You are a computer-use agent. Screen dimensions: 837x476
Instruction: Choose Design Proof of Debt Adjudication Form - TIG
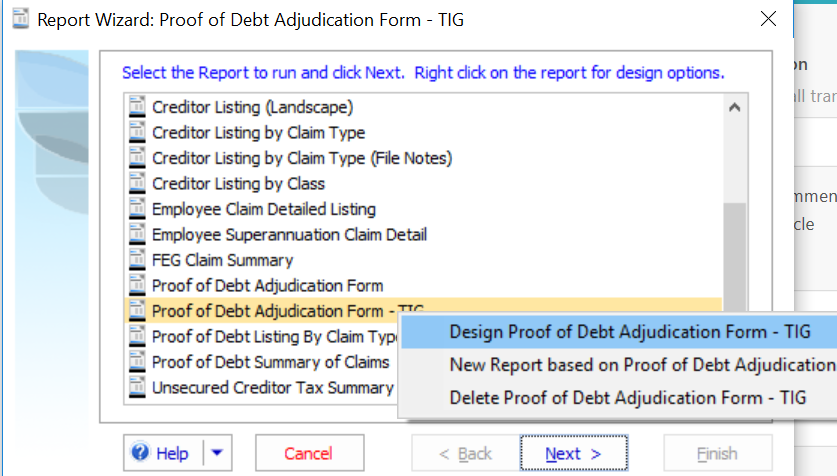[629, 332]
